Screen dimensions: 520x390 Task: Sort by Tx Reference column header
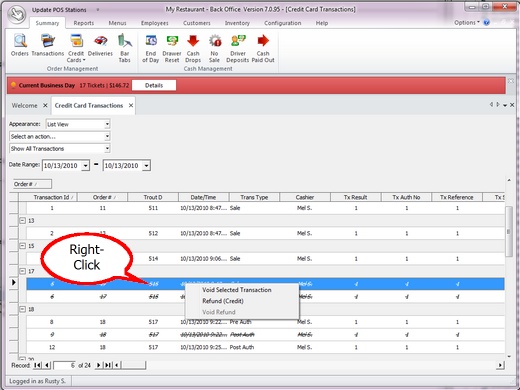point(457,197)
